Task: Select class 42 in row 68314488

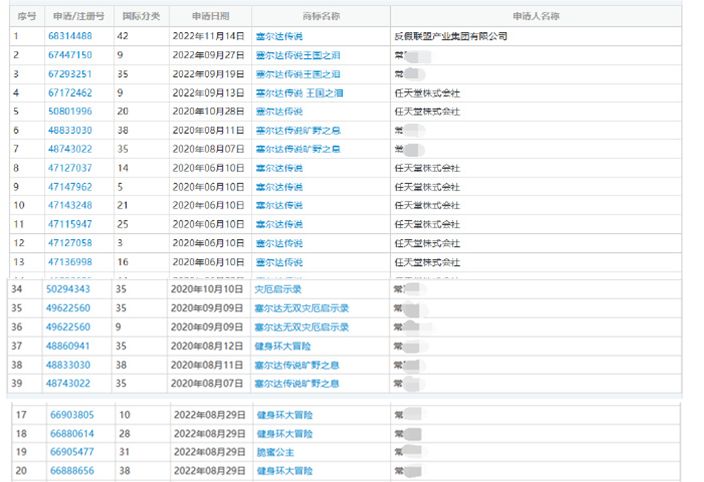Action: click(123, 36)
